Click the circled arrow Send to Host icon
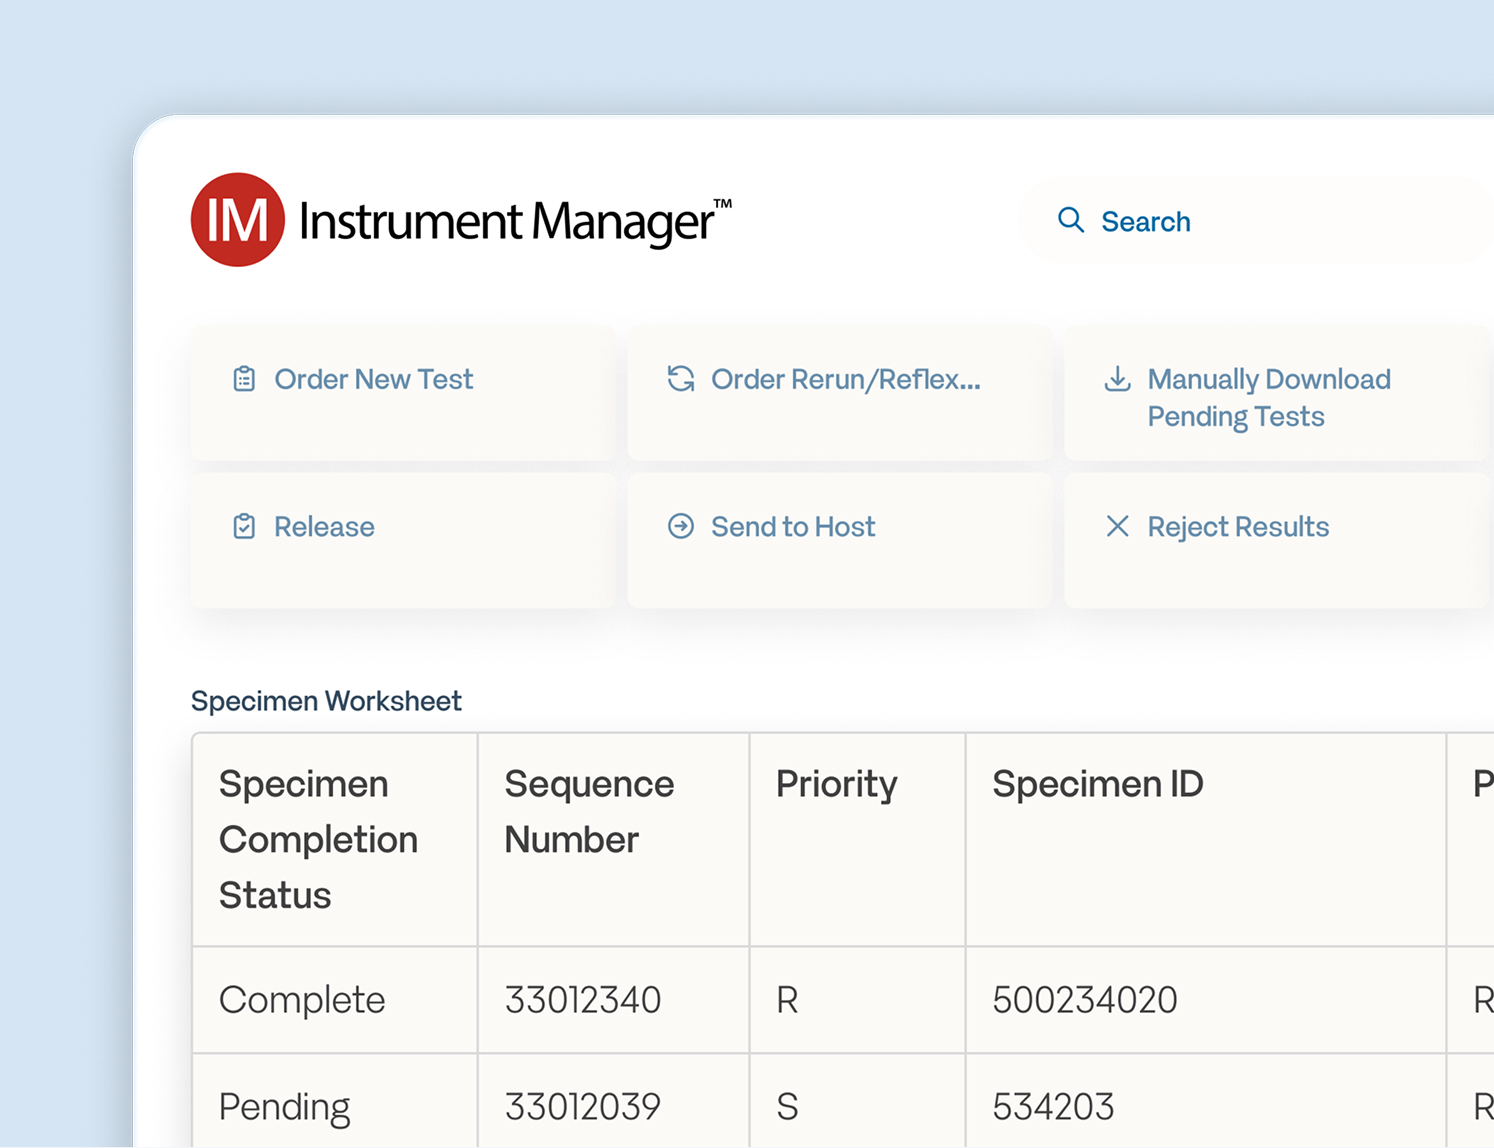 click(x=681, y=527)
